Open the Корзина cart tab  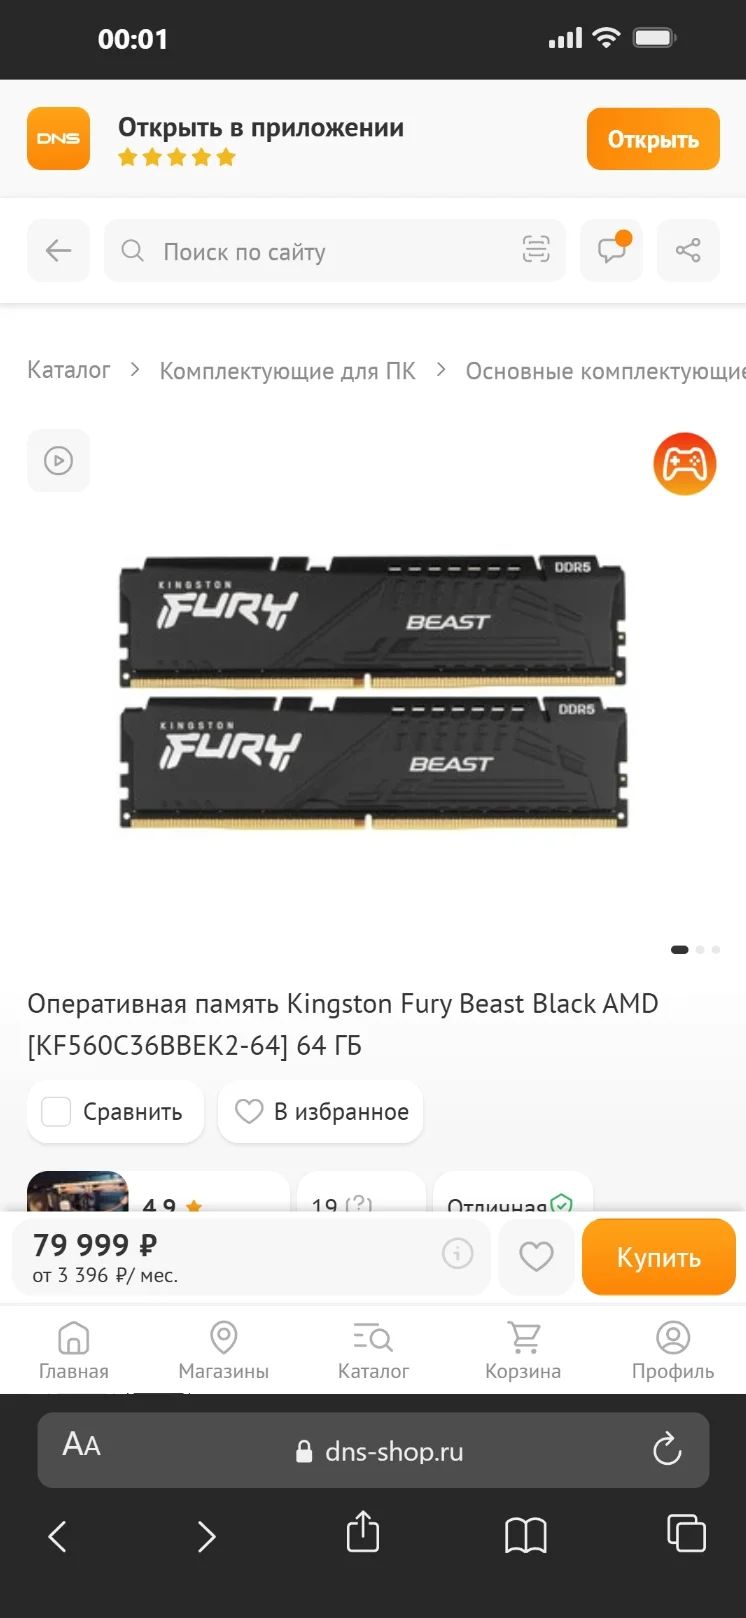tap(523, 1350)
